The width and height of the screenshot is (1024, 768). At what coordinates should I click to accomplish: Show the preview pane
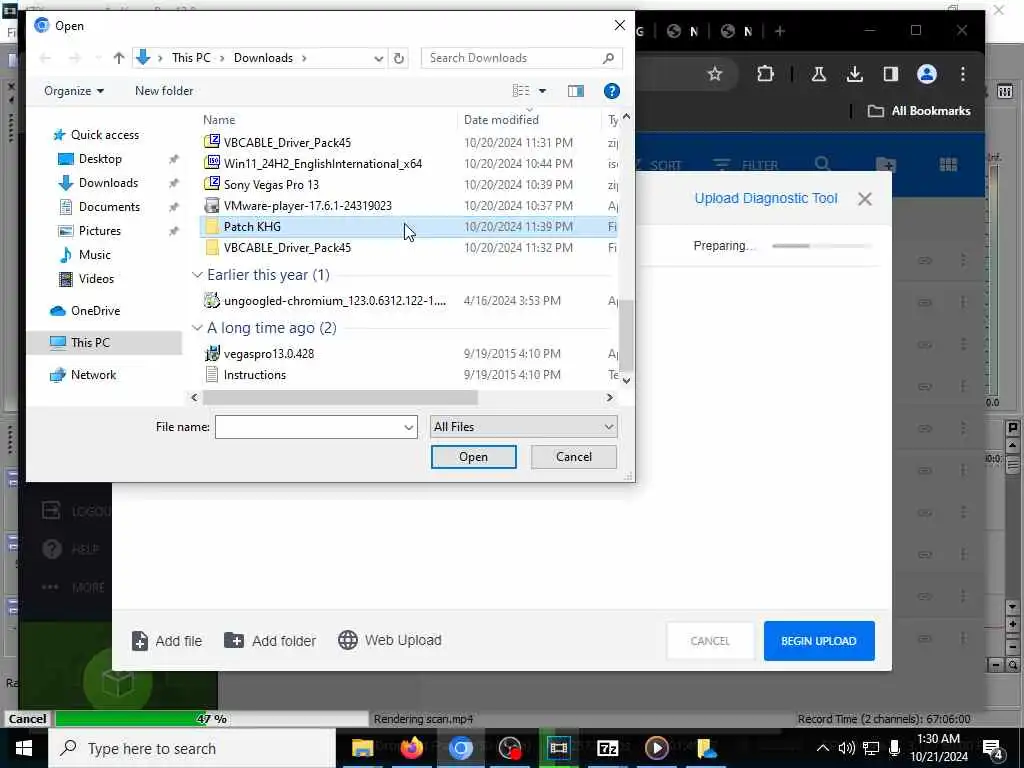pos(575,91)
